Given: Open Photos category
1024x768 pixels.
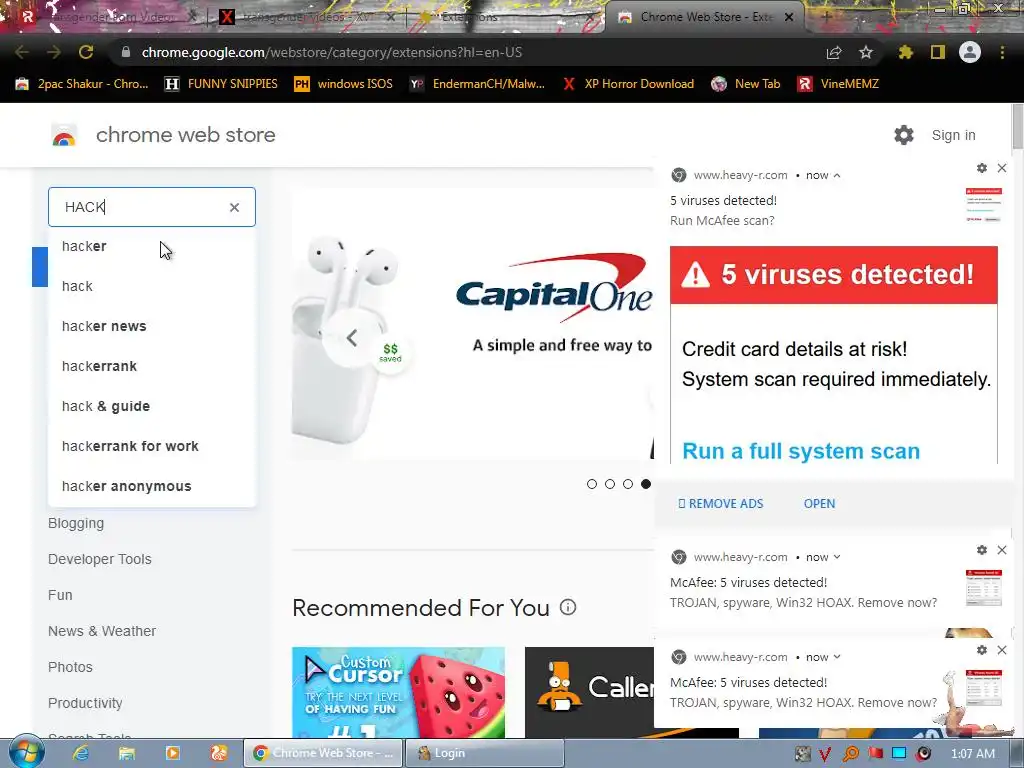Looking at the screenshot, I should (x=70, y=667).
